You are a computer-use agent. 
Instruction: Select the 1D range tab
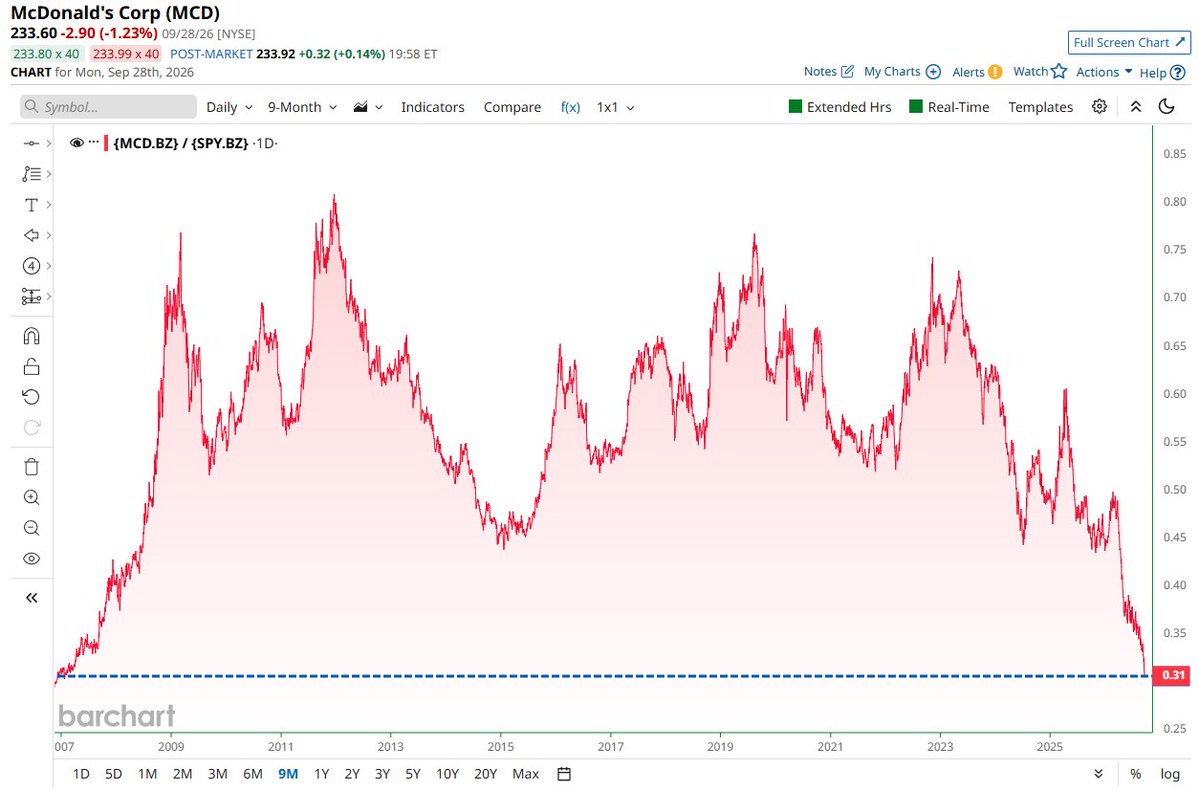click(81, 774)
